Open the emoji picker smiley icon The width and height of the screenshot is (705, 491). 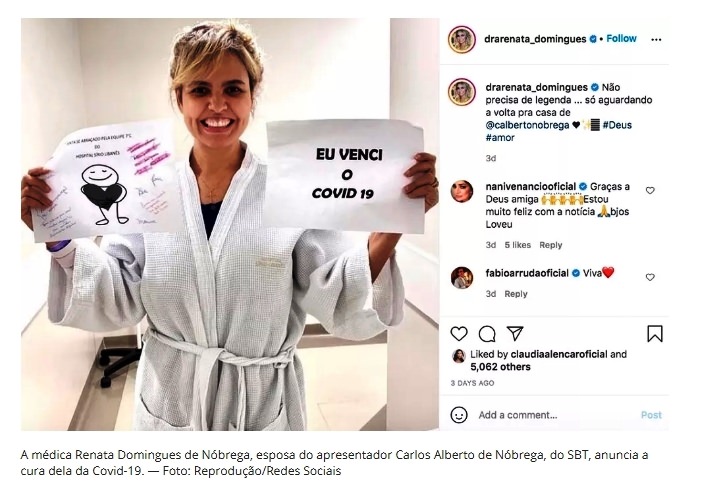459,415
